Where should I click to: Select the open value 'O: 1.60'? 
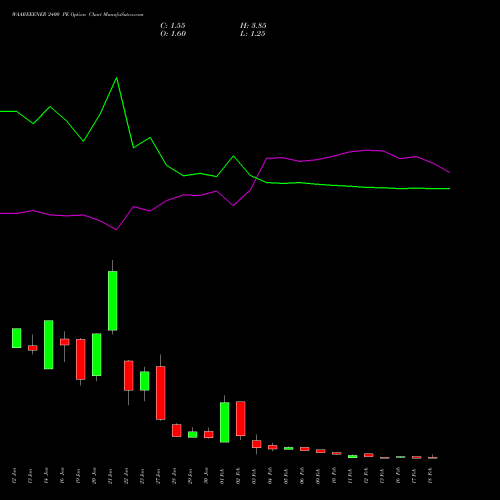173,34
